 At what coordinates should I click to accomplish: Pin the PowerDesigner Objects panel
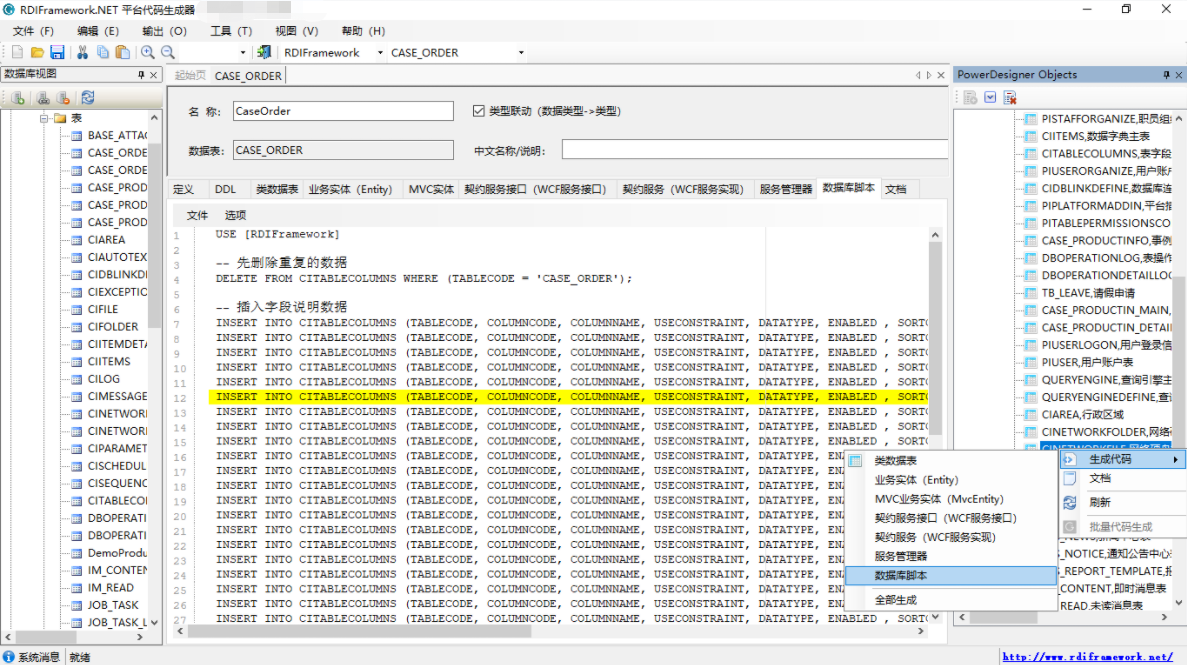[1165, 75]
